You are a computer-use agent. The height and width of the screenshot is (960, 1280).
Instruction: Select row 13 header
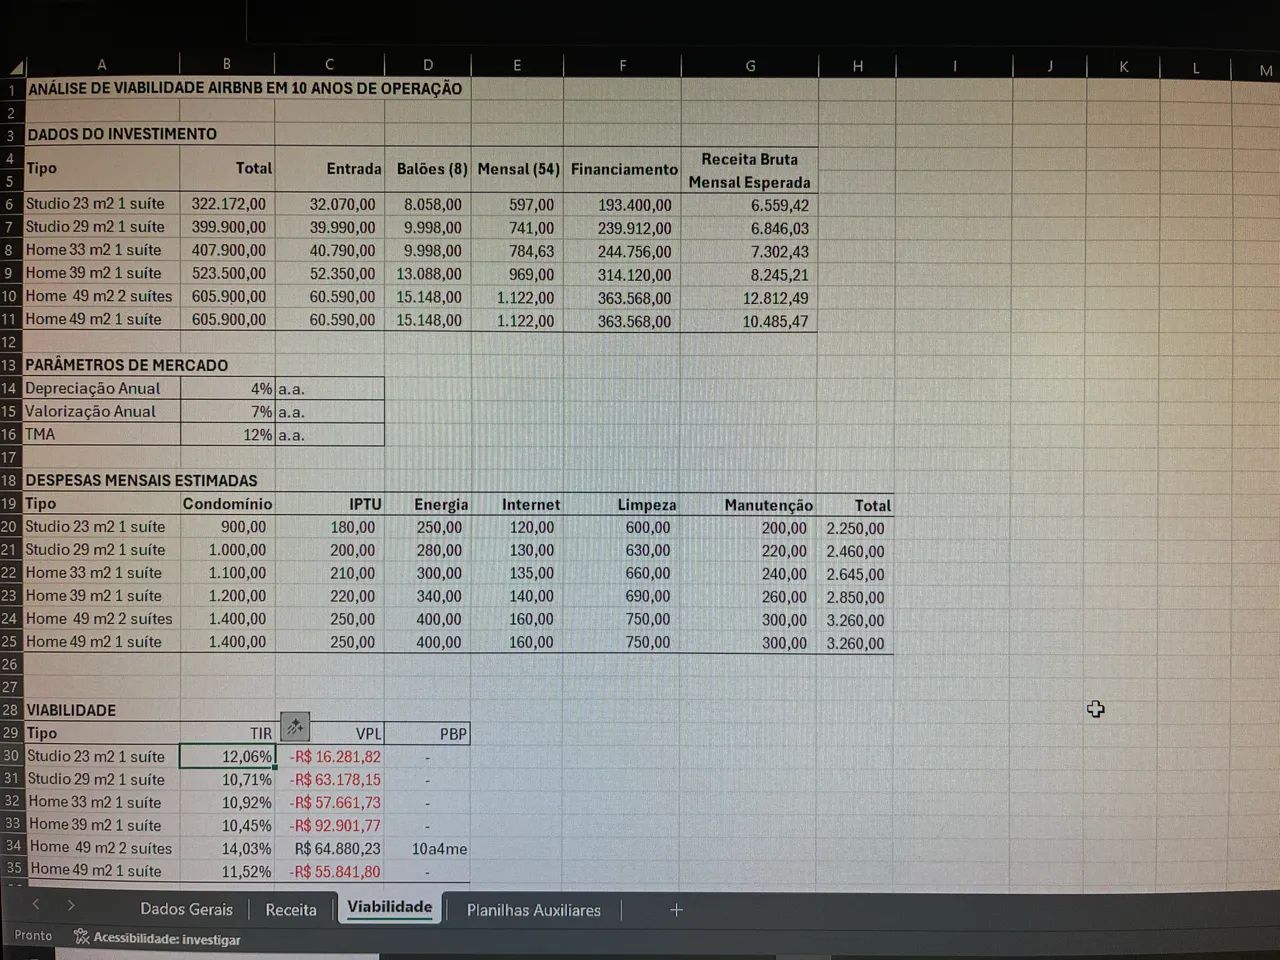11,365
